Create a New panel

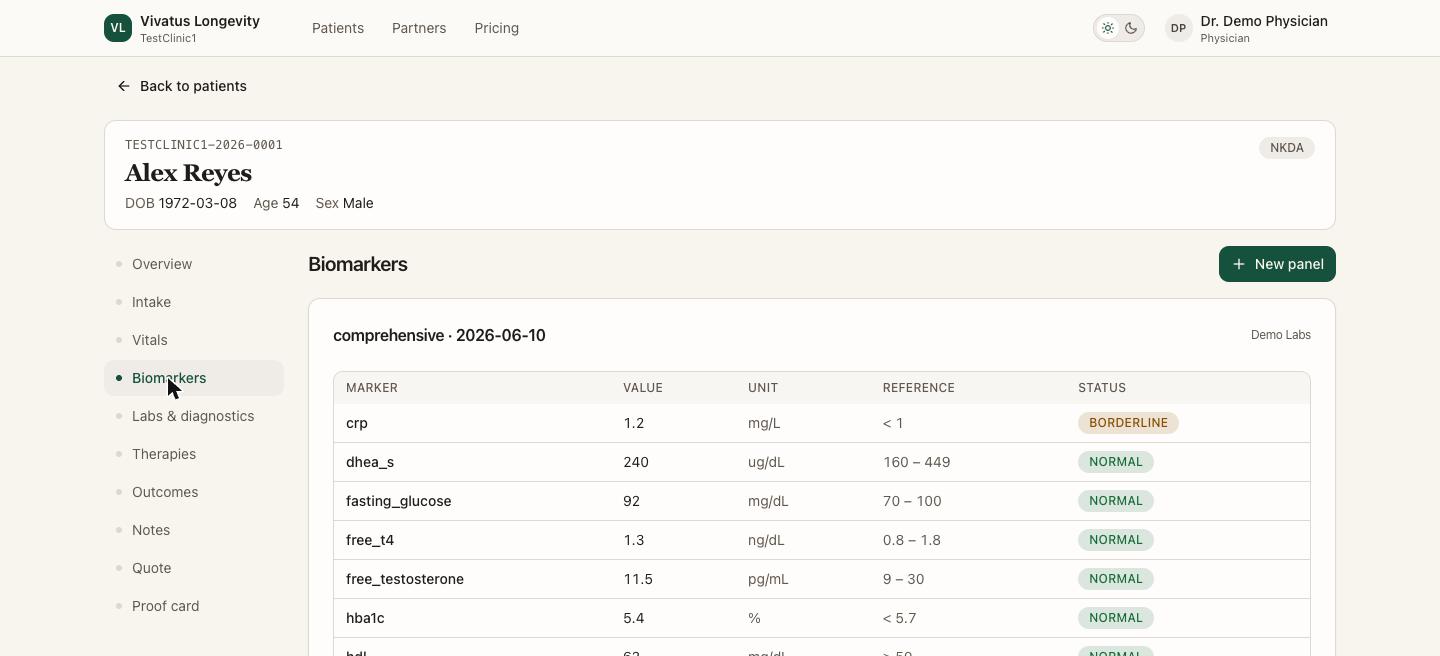tap(1277, 264)
